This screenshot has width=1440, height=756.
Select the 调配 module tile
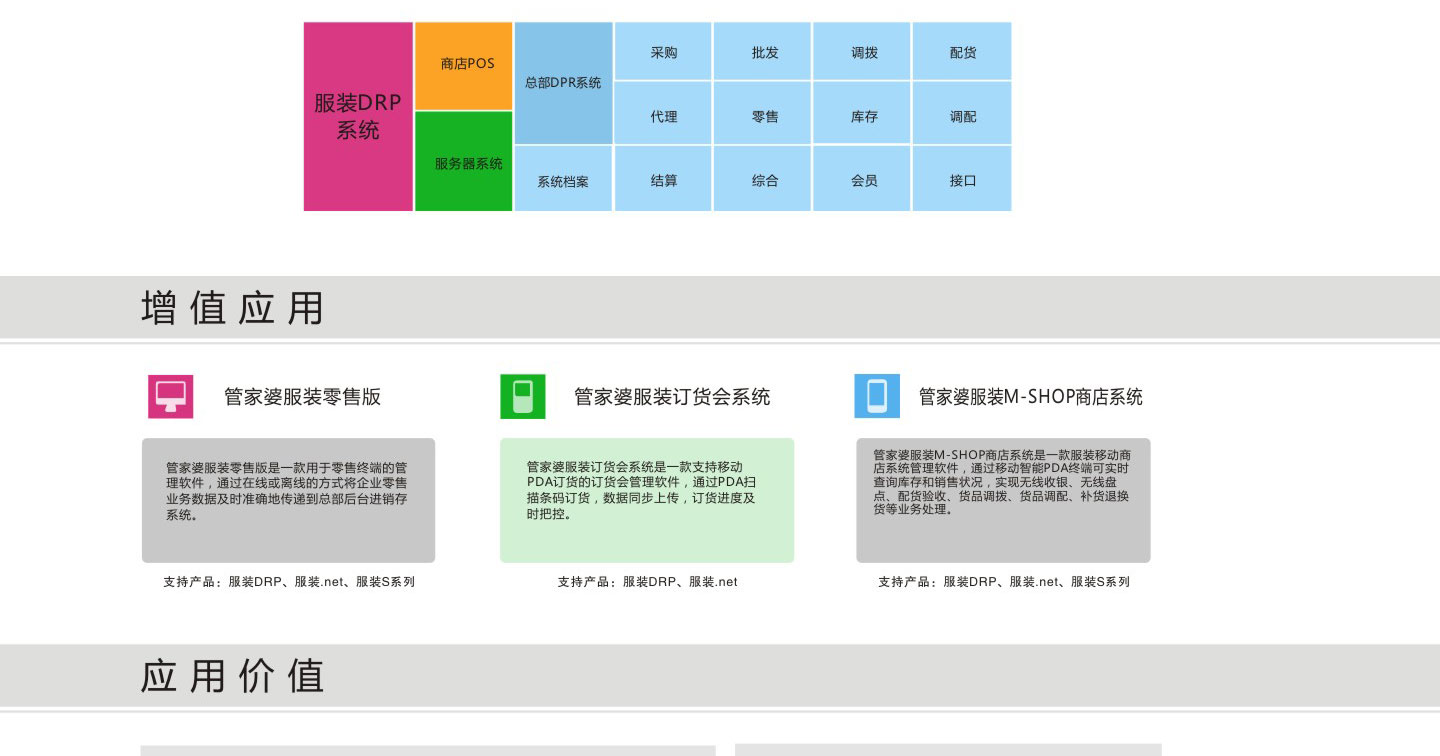(962, 113)
